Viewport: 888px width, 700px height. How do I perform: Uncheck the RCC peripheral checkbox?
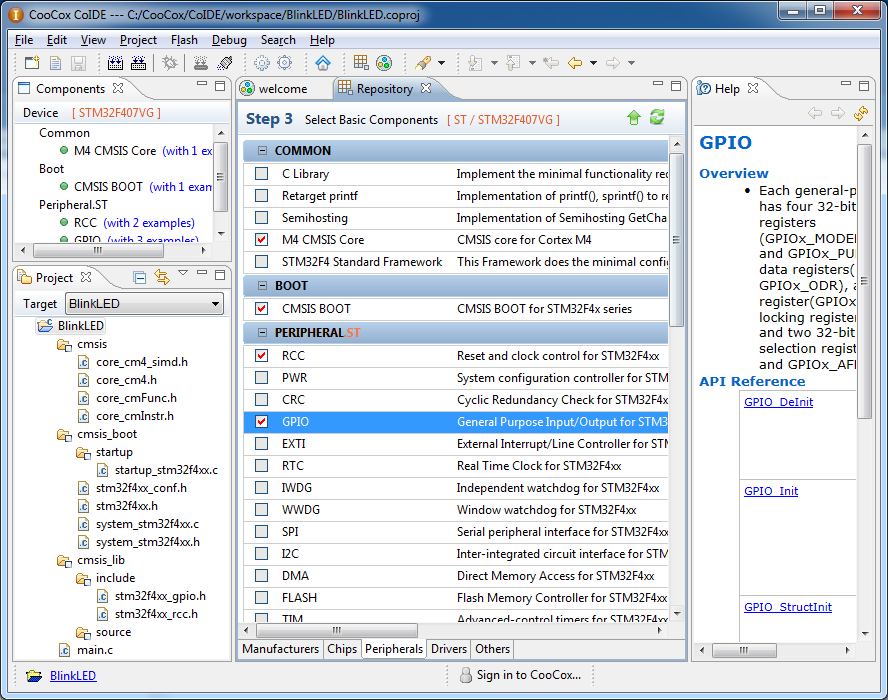[261, 356]
